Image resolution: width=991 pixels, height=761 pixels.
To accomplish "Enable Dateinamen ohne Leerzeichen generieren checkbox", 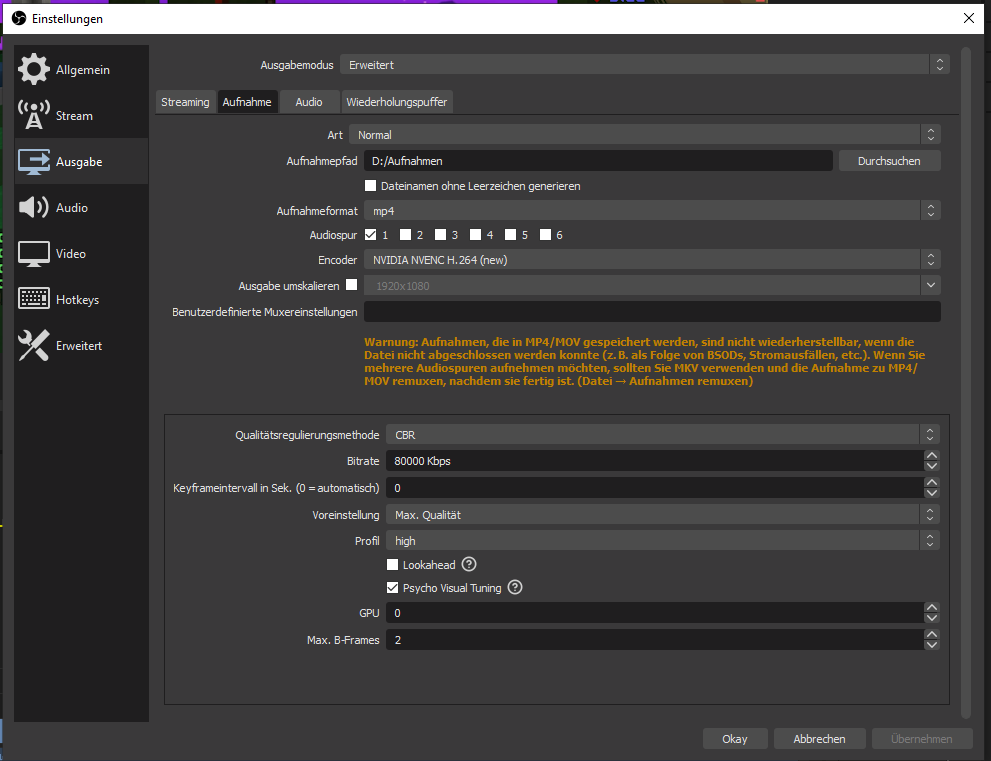I will [371, 186].
